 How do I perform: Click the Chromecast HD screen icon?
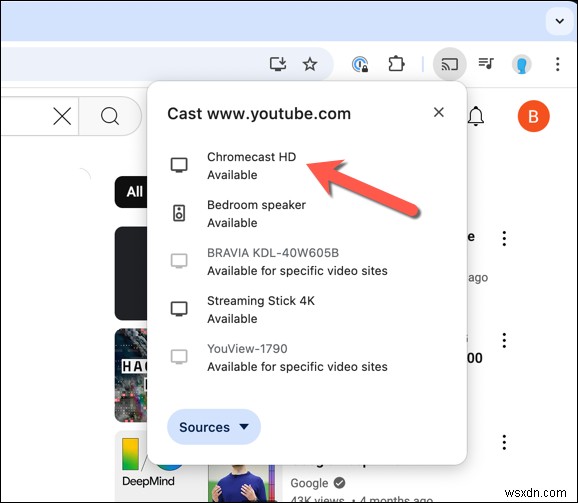pos(179,165)
